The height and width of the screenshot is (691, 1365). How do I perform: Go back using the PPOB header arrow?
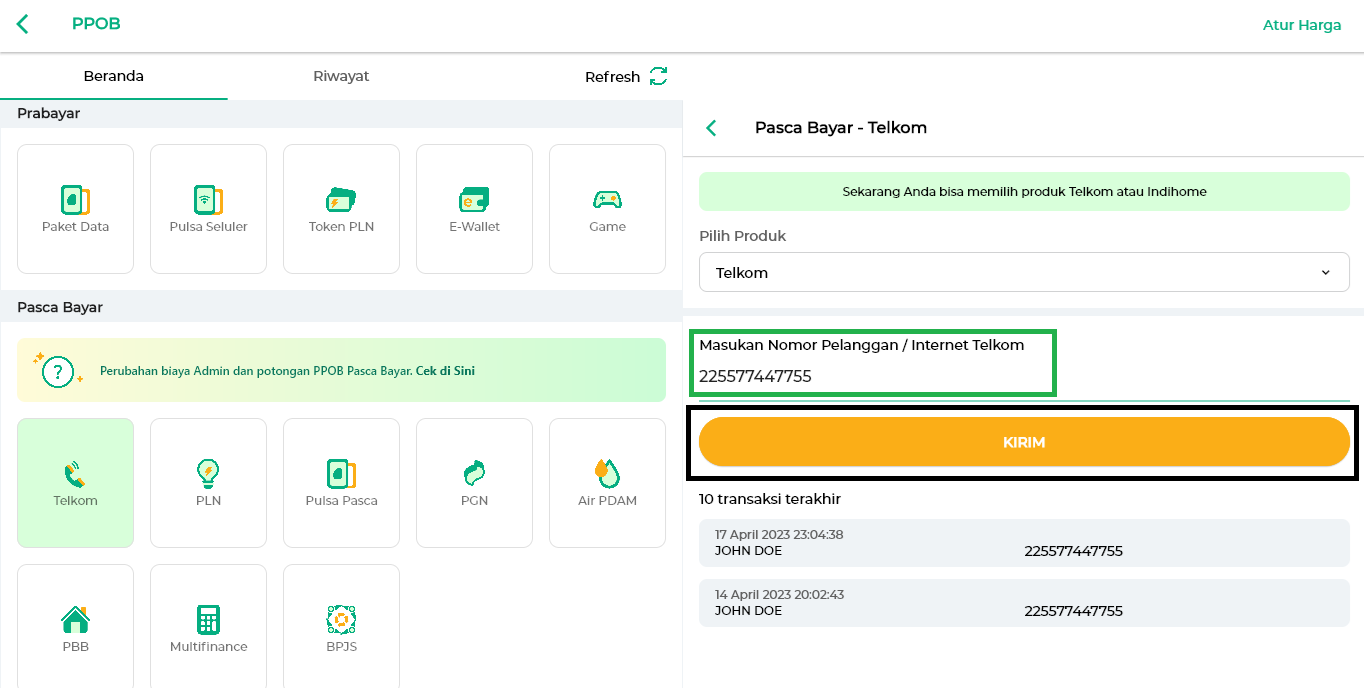tap(22, 24)
